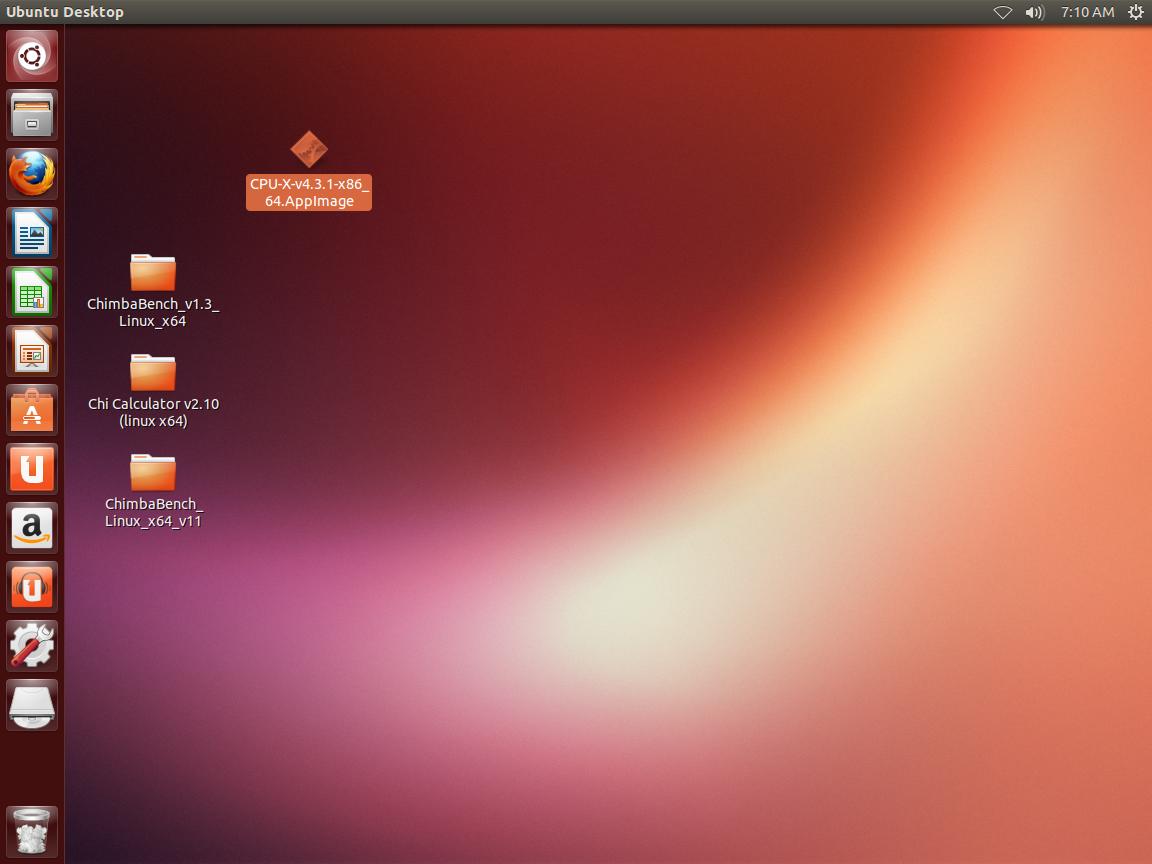Open Ubuntu One from the launcher
This screenshot has width=1152, height=864.
click(x=32, y=469)
